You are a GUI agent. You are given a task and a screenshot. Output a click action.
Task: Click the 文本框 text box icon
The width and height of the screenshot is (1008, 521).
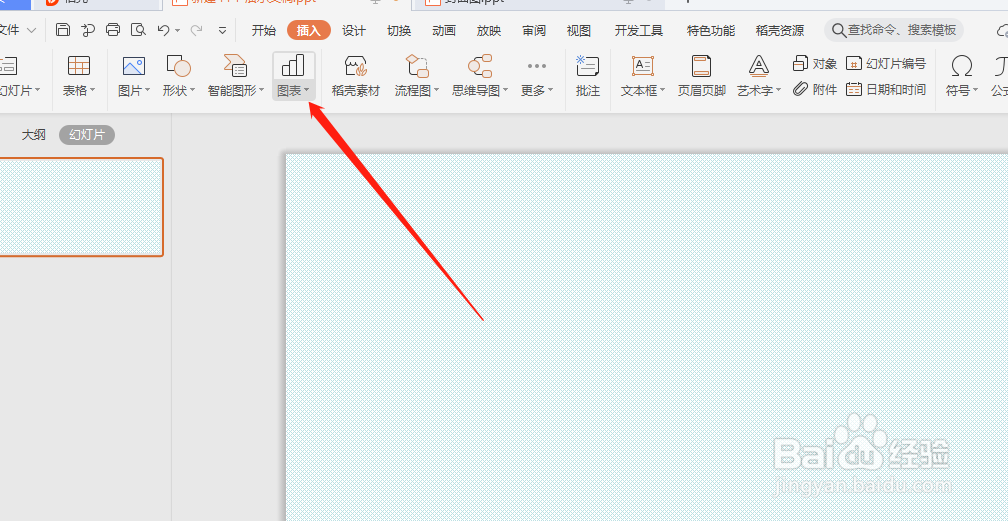643,66
